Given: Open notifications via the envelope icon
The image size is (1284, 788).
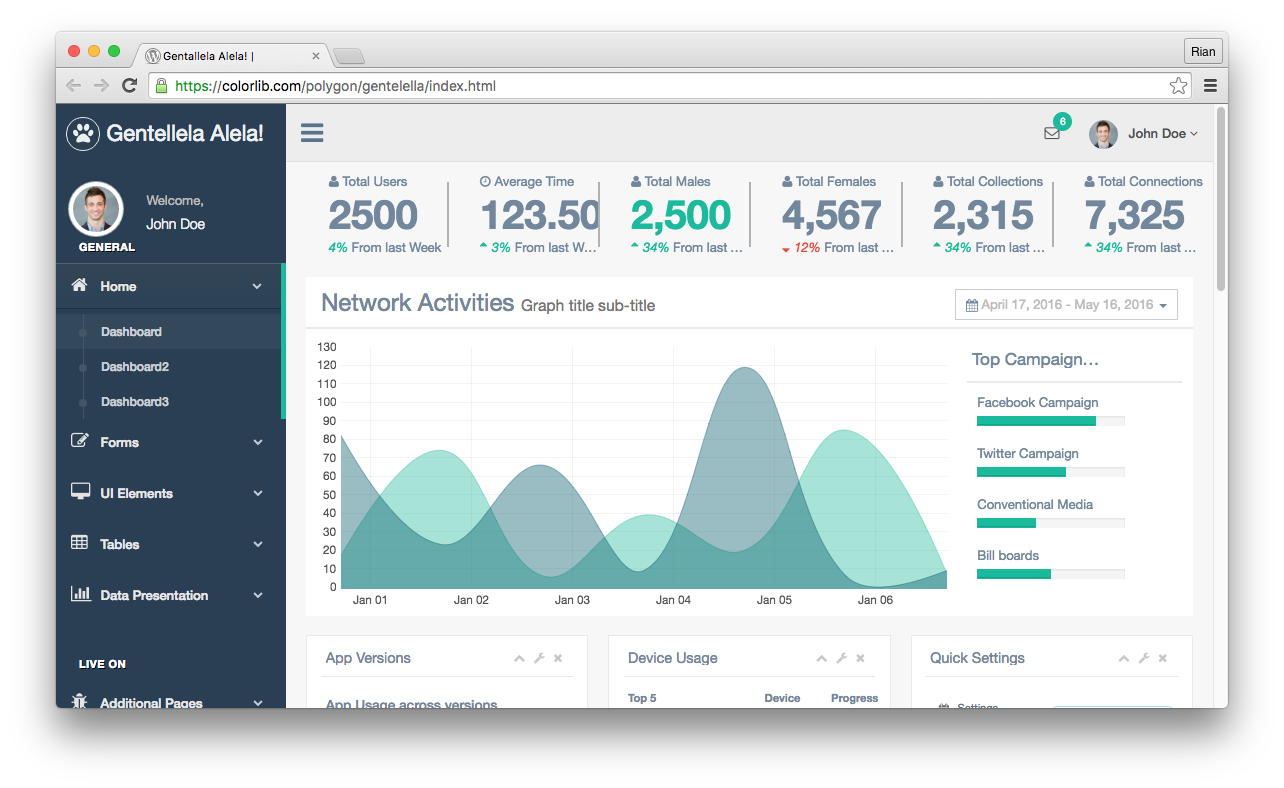Looking at the screenshot, I should tap(1051, 133).
